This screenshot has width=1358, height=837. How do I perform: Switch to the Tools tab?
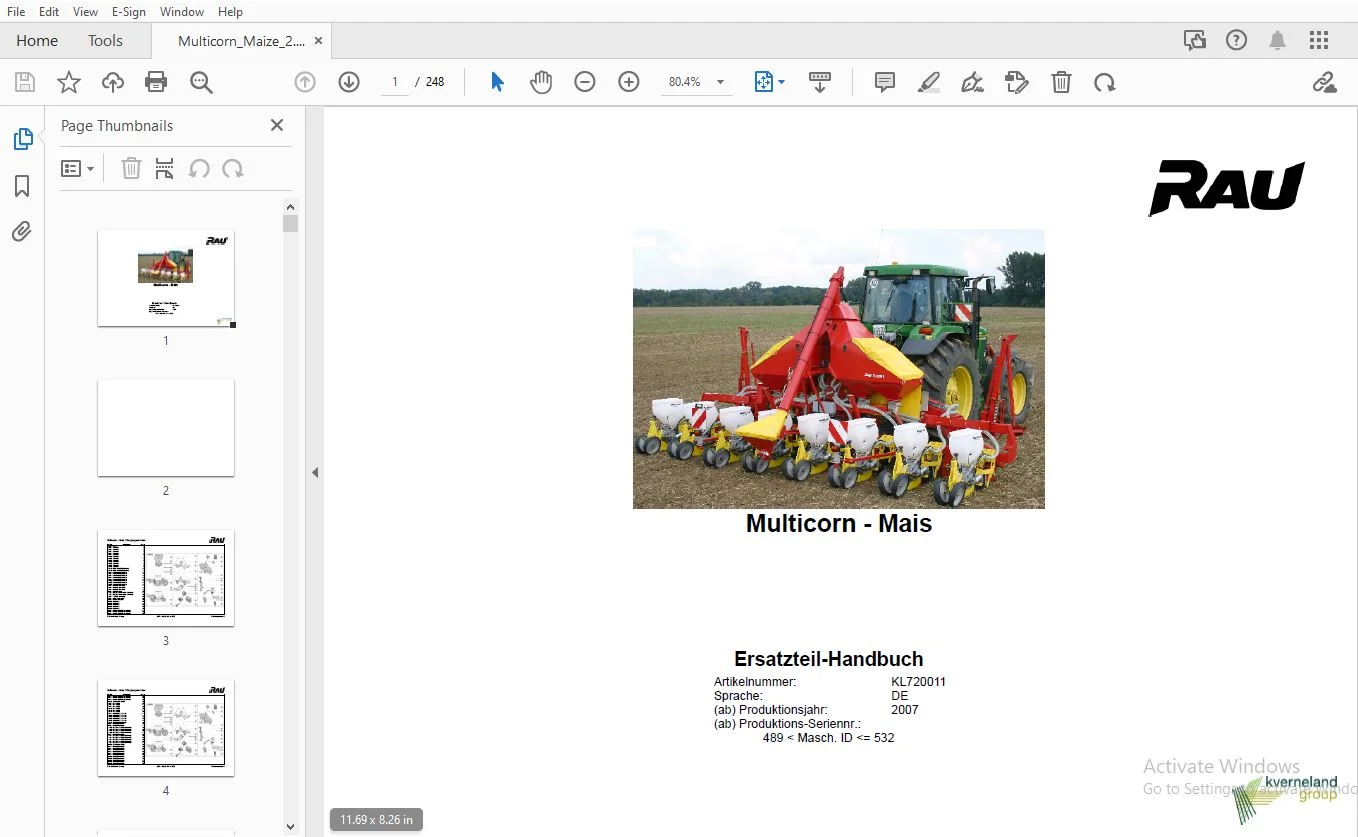pos(105,41)
